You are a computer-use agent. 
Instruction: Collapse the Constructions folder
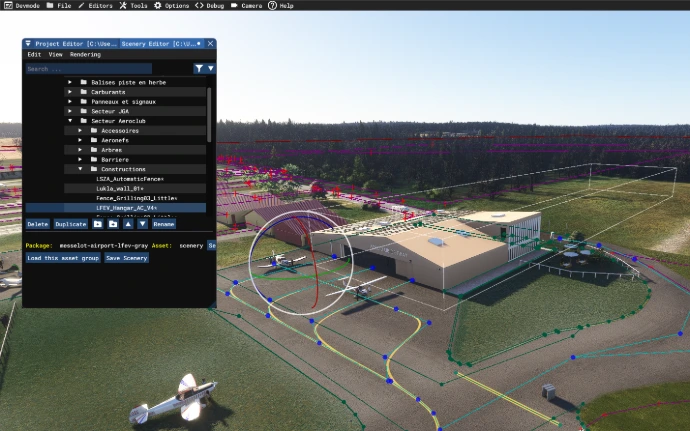pyautogui.click(x=82, y=169)
